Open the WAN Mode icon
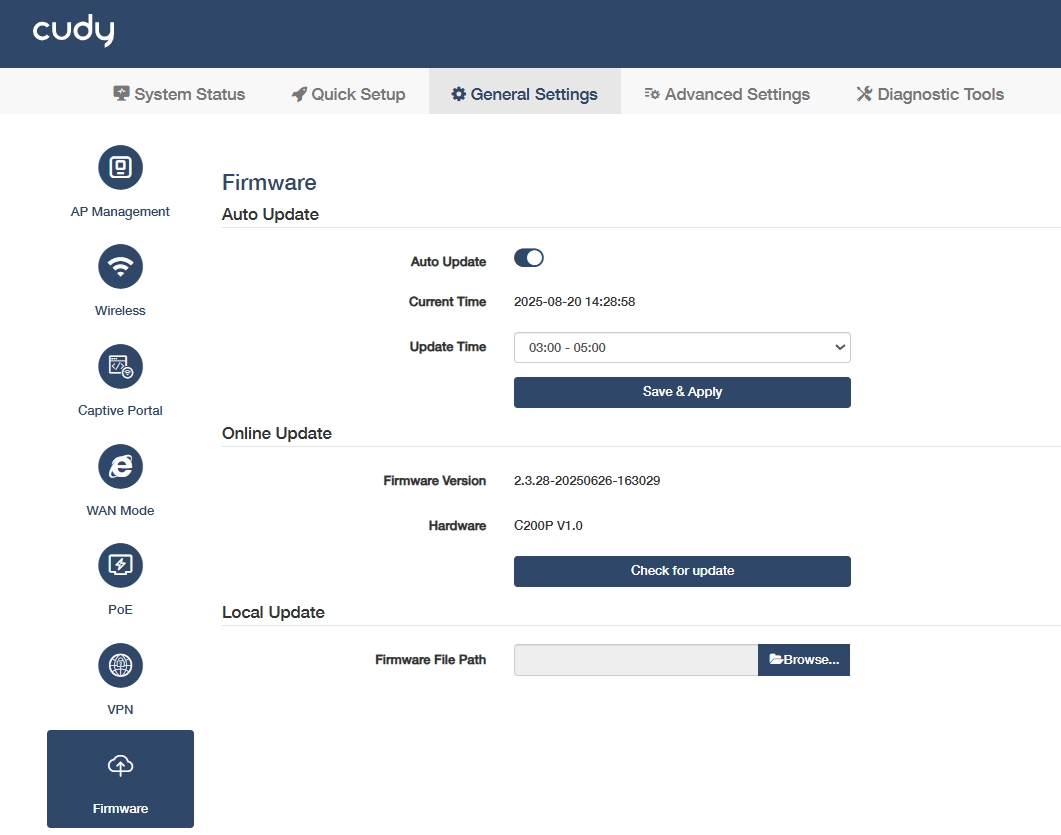 tap(120, 466)
